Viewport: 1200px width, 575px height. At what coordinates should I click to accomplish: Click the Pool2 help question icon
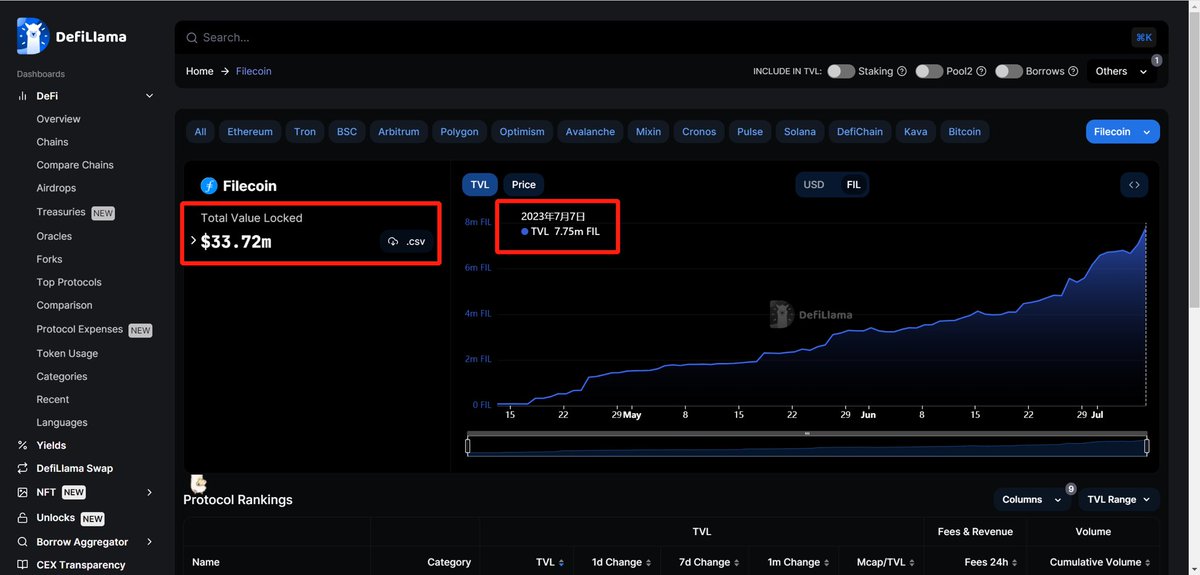[x=982, y=71]
